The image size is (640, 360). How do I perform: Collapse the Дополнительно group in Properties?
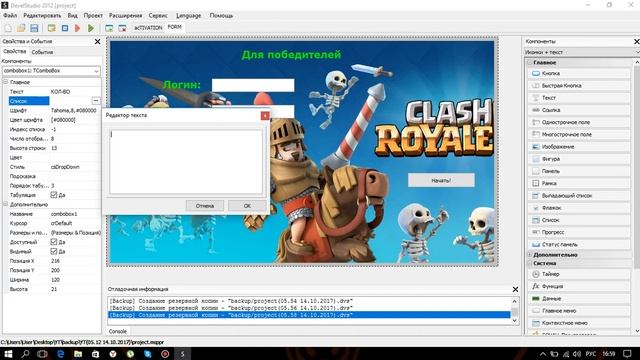coord(6,204)
